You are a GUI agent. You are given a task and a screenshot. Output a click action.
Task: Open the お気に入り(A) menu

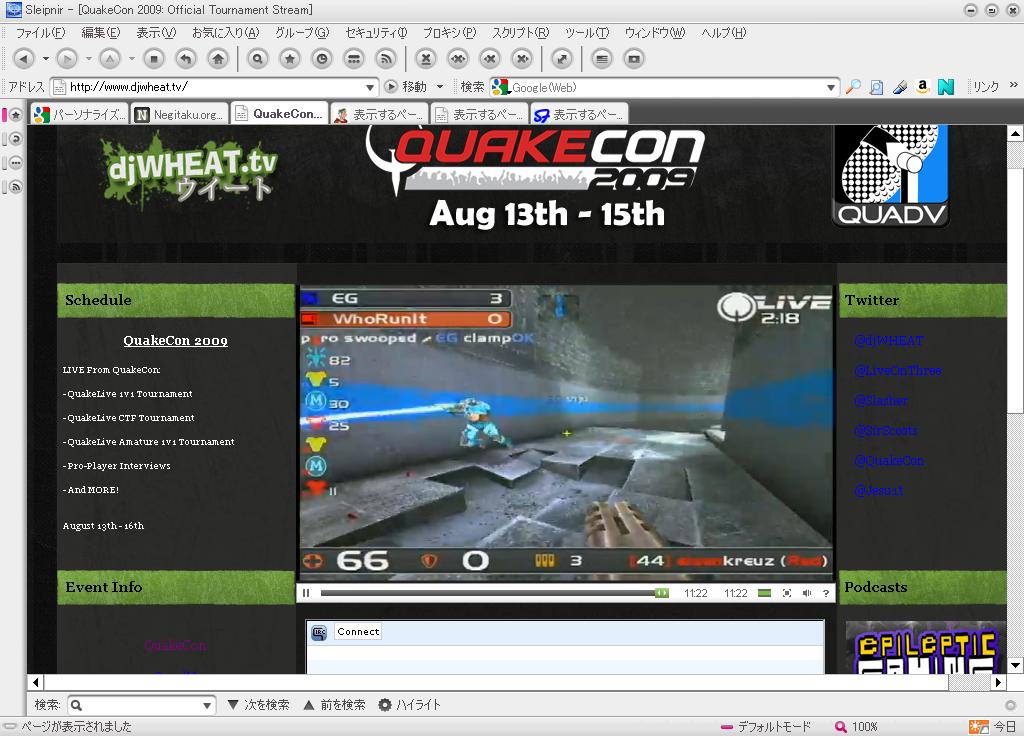click(225, 33)
